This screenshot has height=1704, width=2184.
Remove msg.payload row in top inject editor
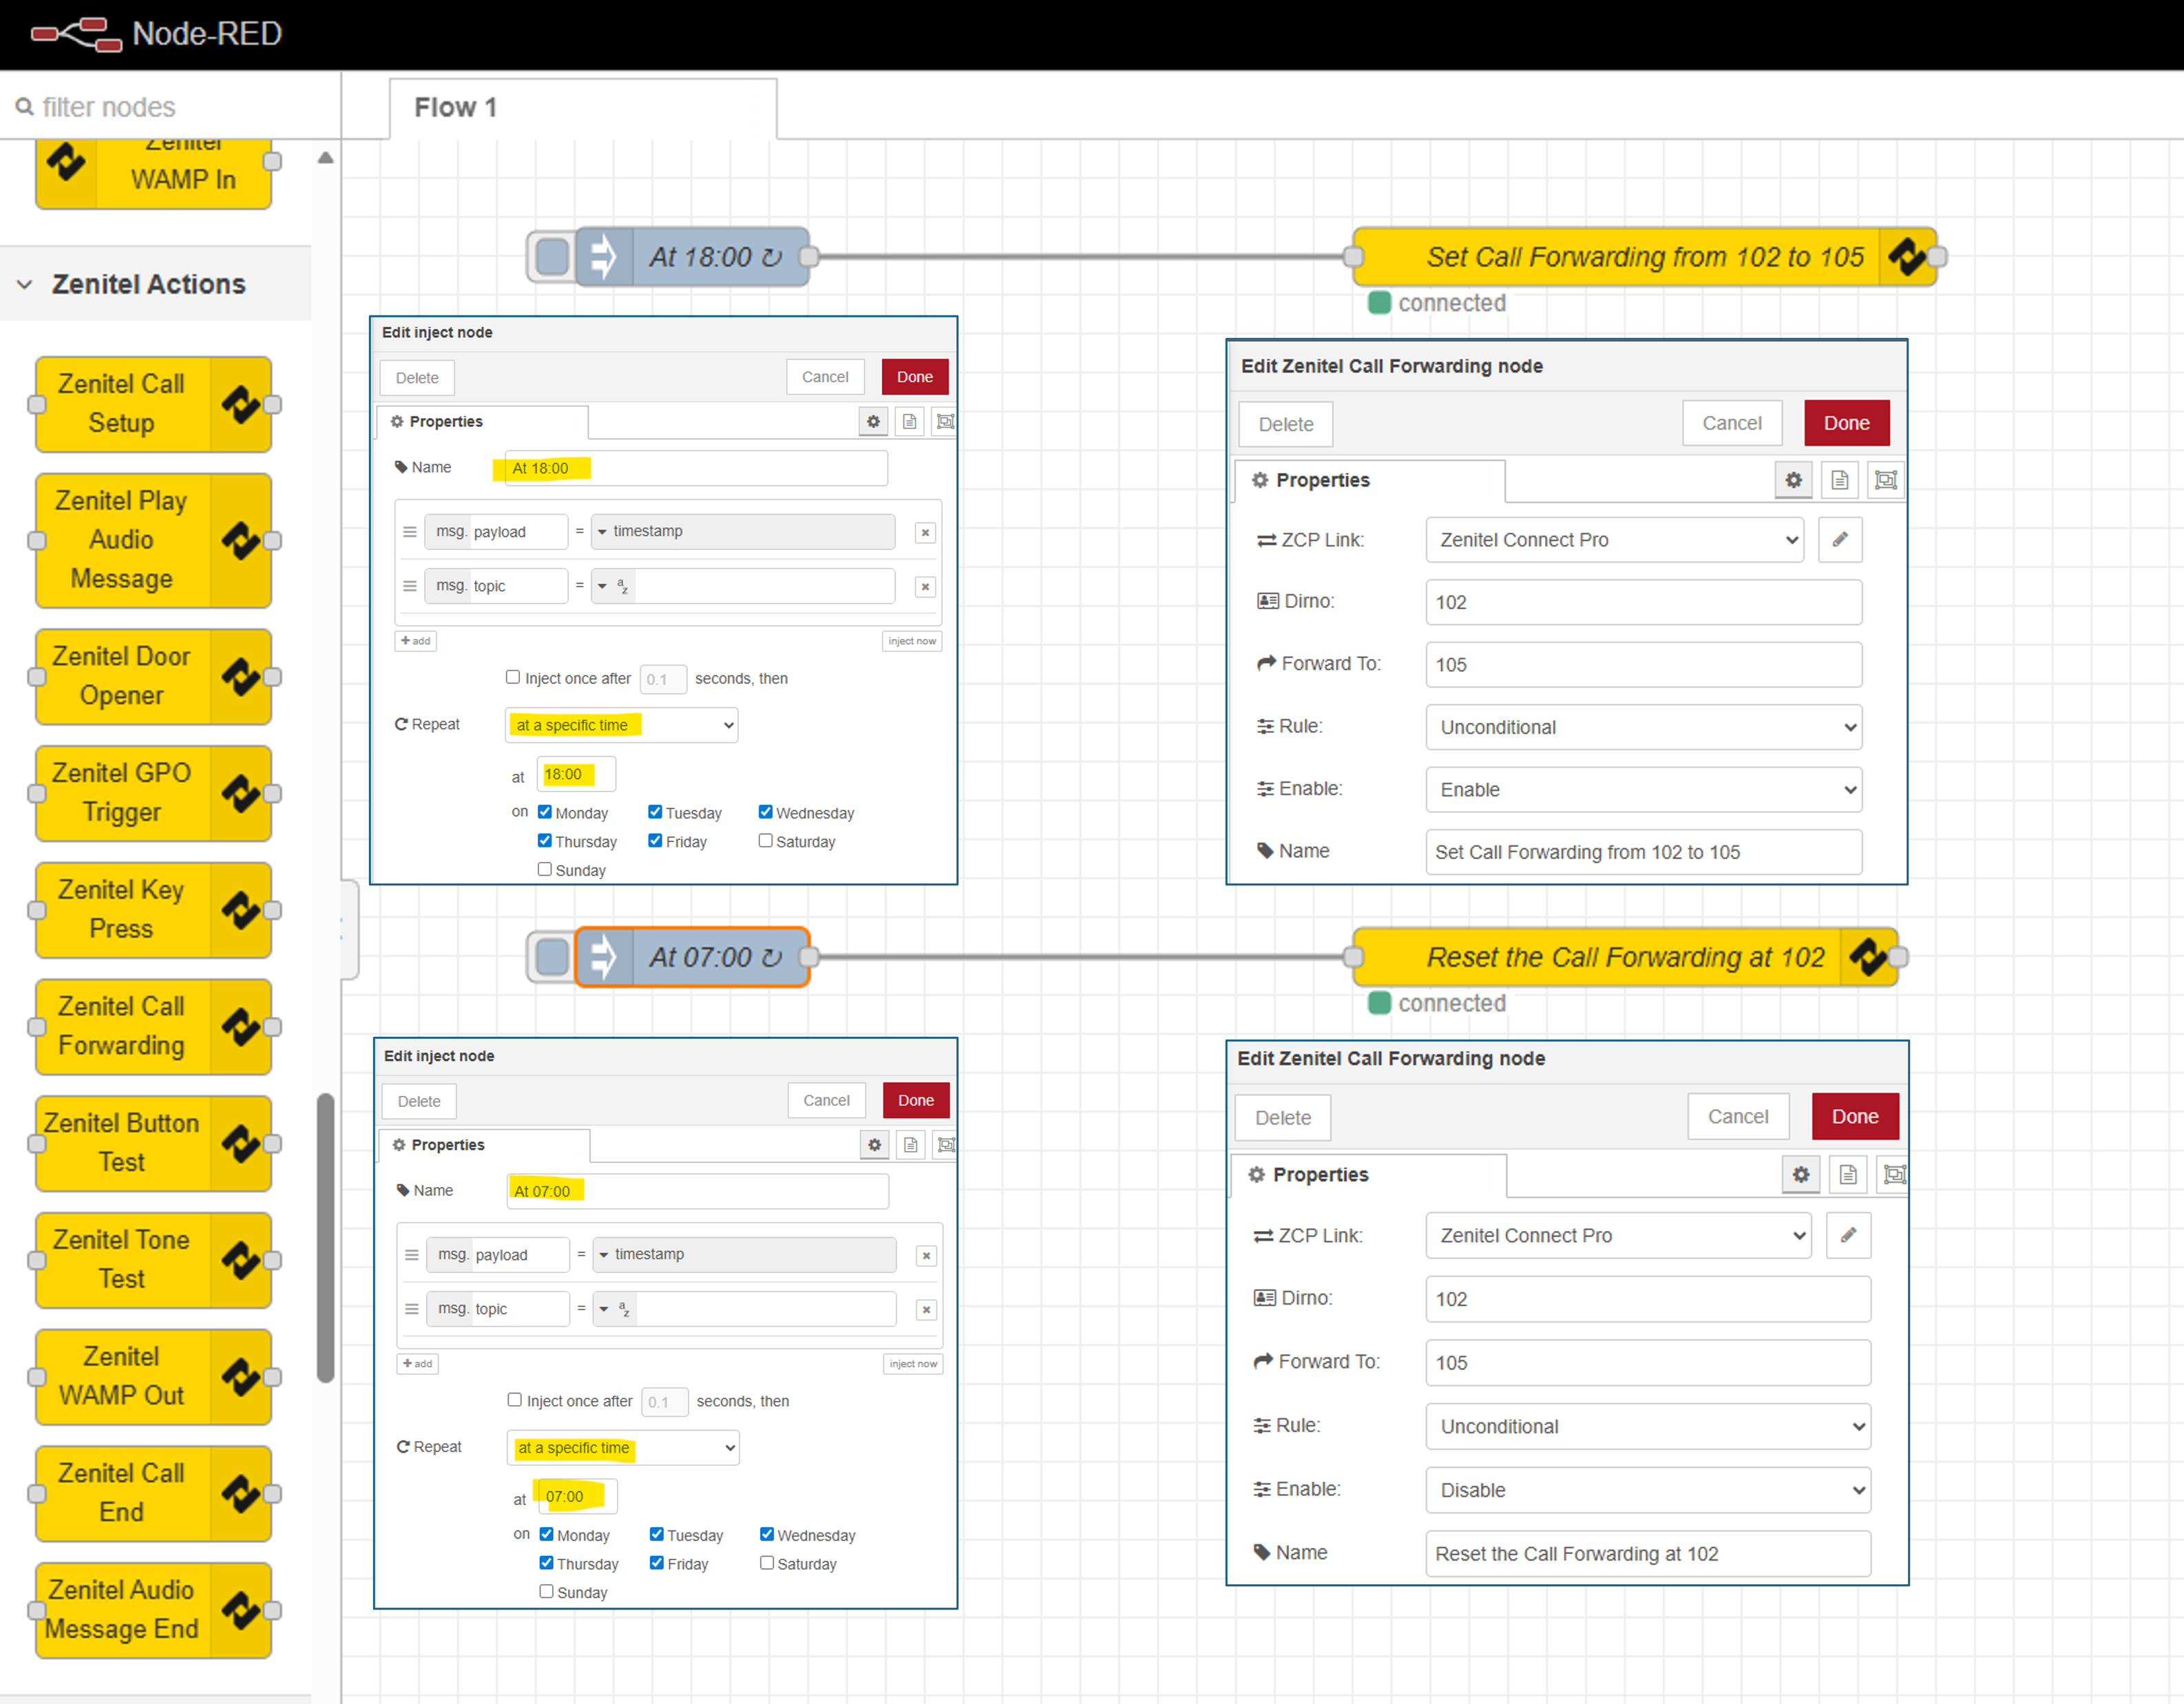tap(925, 532)
